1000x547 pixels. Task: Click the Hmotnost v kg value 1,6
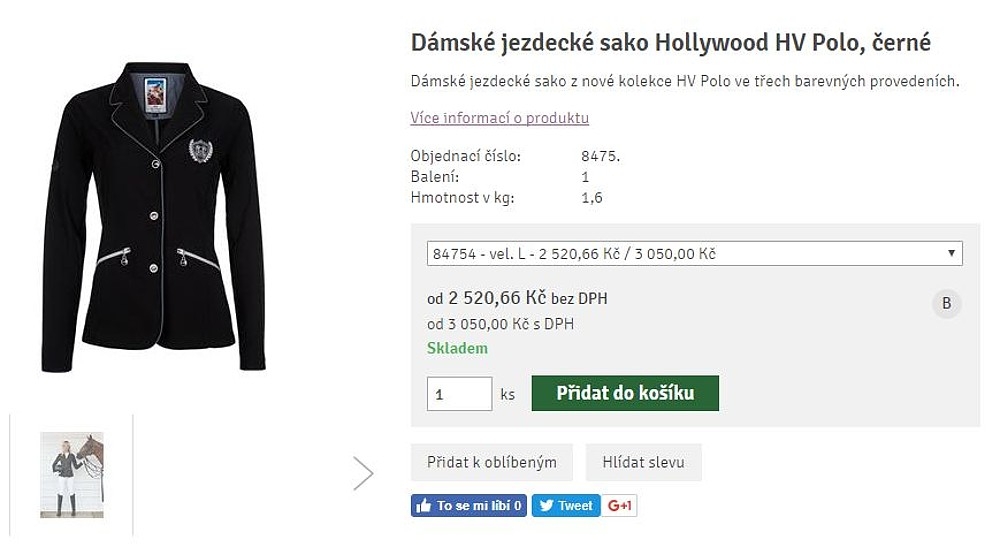(x=592, y=198)
